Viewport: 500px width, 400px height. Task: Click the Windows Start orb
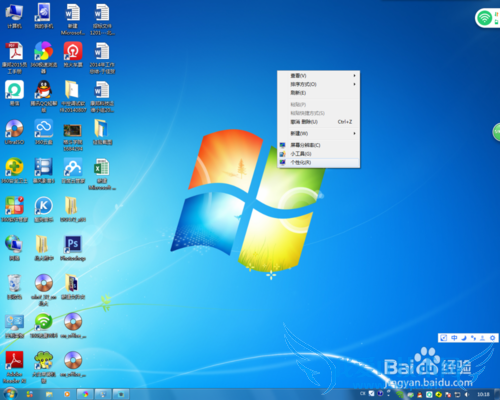(x=10, y=394)
